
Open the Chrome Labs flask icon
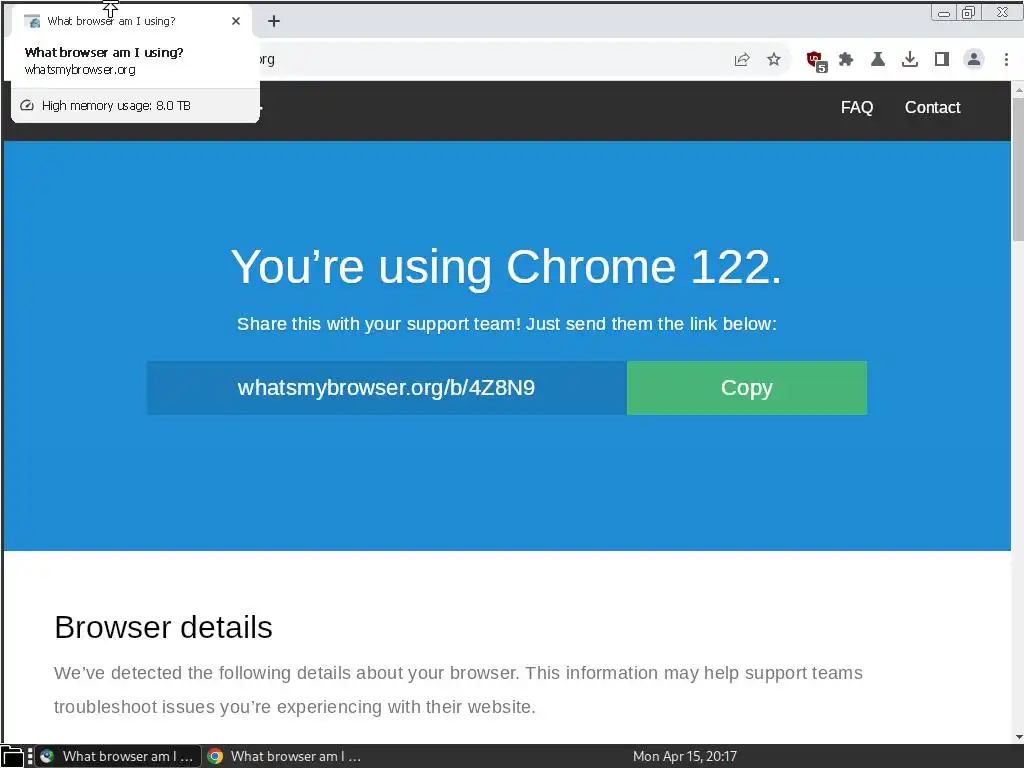tap(878, 59)
